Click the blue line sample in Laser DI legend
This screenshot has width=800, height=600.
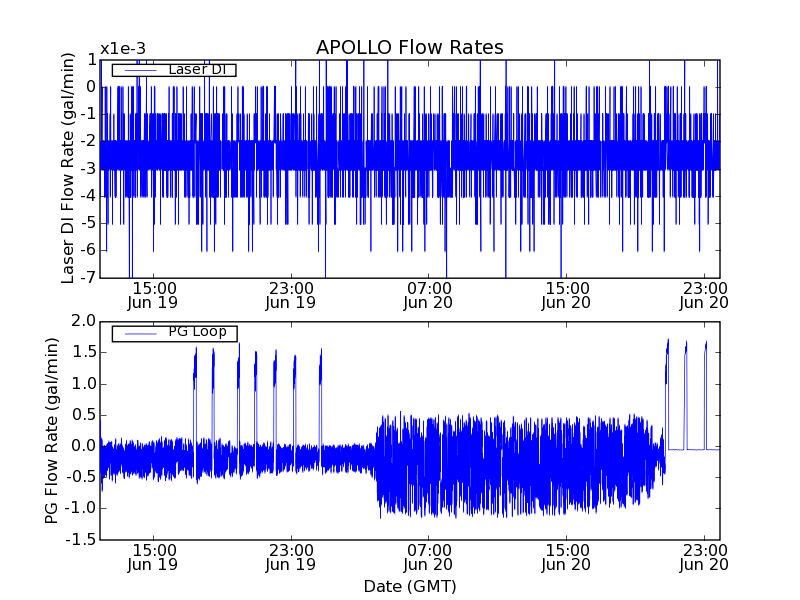tap(140, 70)
